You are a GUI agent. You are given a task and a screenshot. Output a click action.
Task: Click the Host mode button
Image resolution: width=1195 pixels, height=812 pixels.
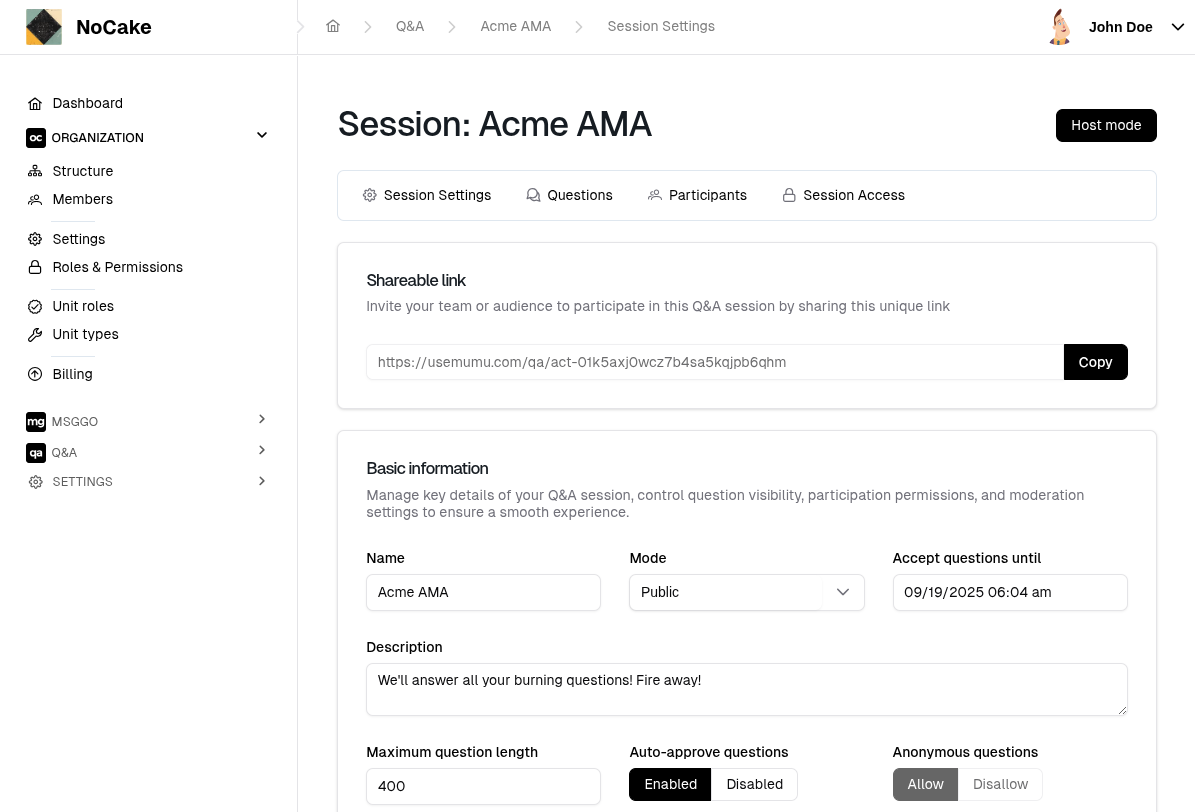click(x=1106, y=125)
